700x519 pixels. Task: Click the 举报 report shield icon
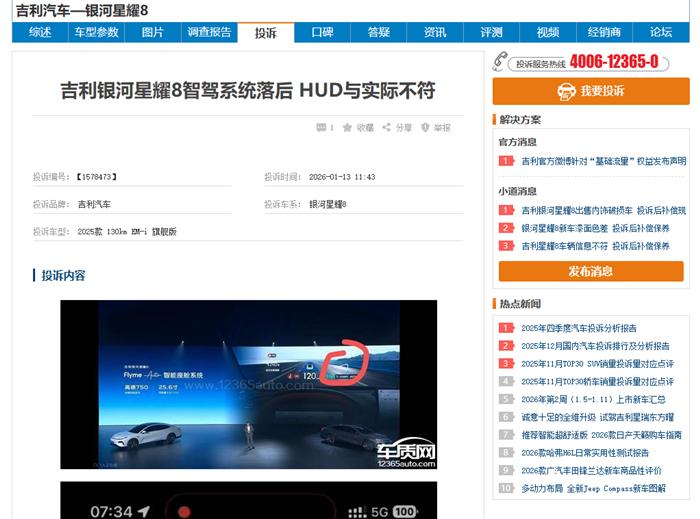[425, 128]
